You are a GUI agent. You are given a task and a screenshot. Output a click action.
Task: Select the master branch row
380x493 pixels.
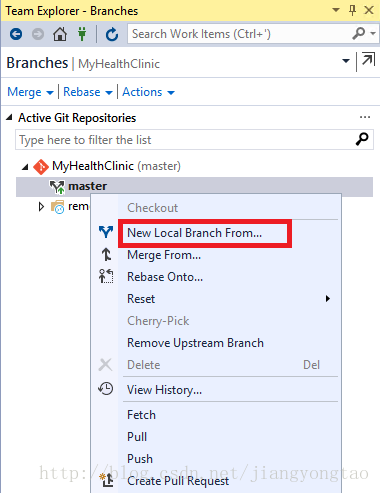[194, 187]
